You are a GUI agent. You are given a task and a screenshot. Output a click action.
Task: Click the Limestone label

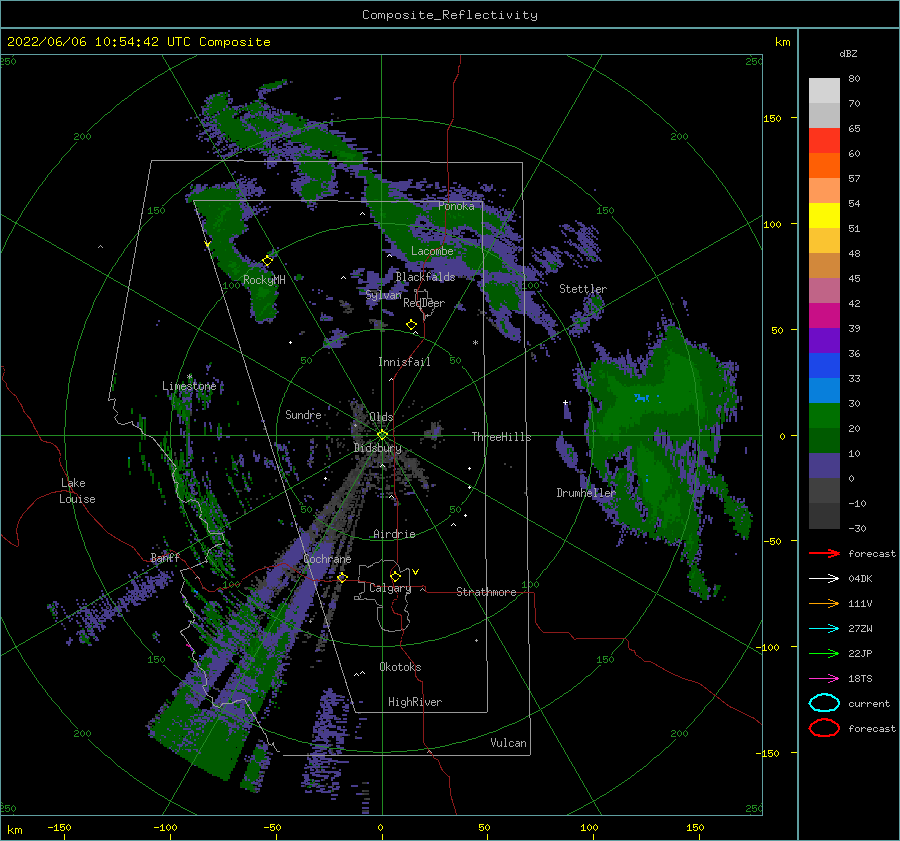point(189,386)
